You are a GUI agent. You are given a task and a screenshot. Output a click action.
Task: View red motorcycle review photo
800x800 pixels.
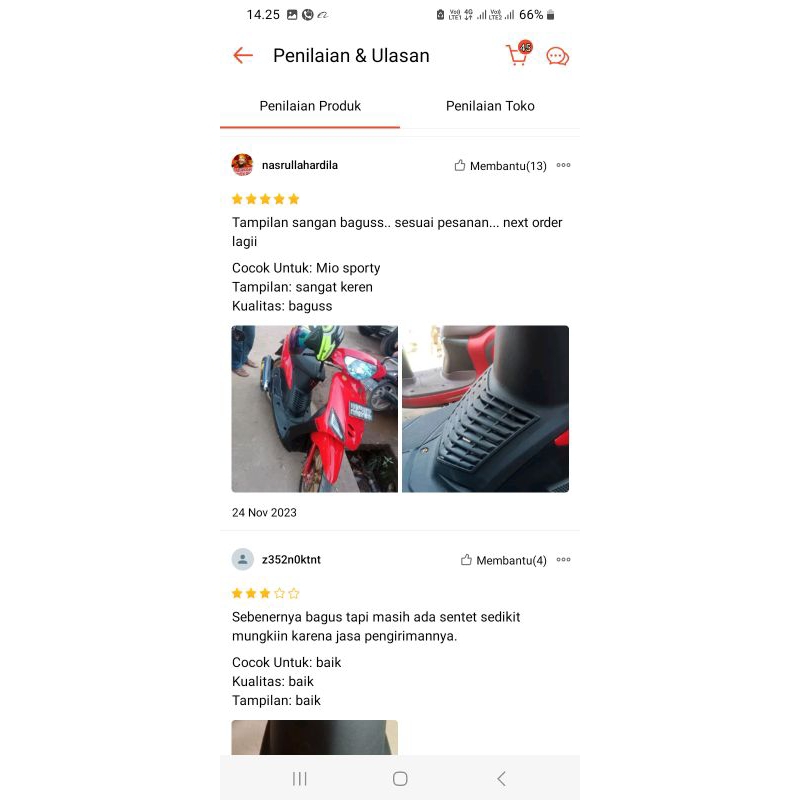[315, 409]
